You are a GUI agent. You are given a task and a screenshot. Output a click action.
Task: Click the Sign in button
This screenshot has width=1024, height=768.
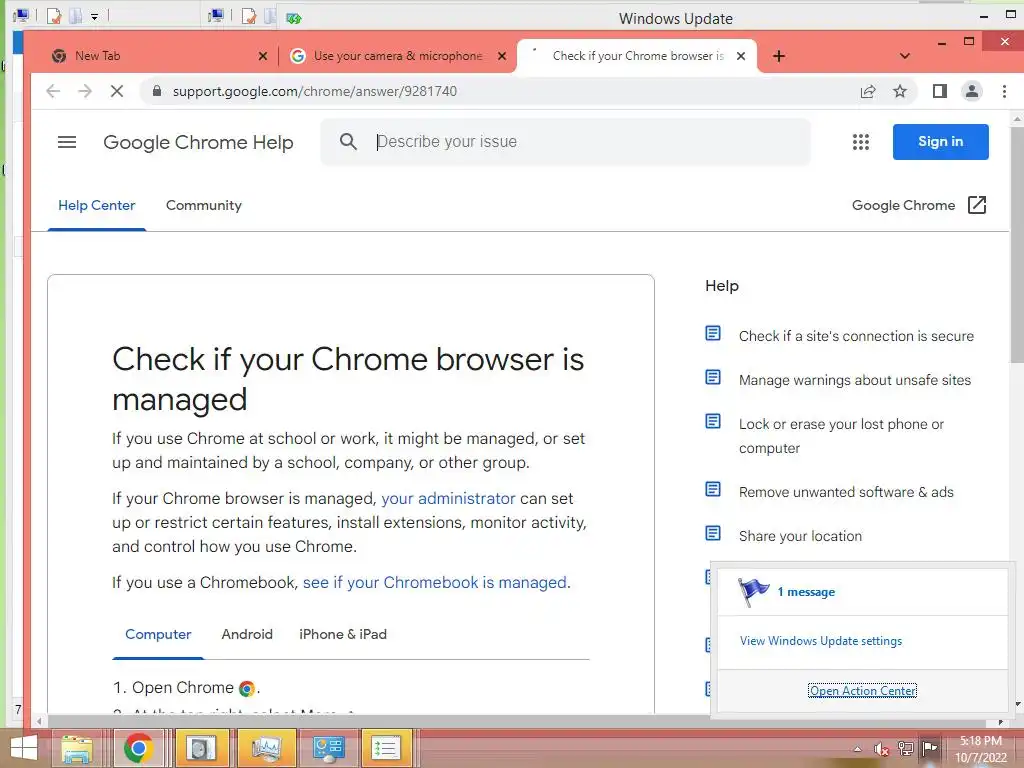940,142
